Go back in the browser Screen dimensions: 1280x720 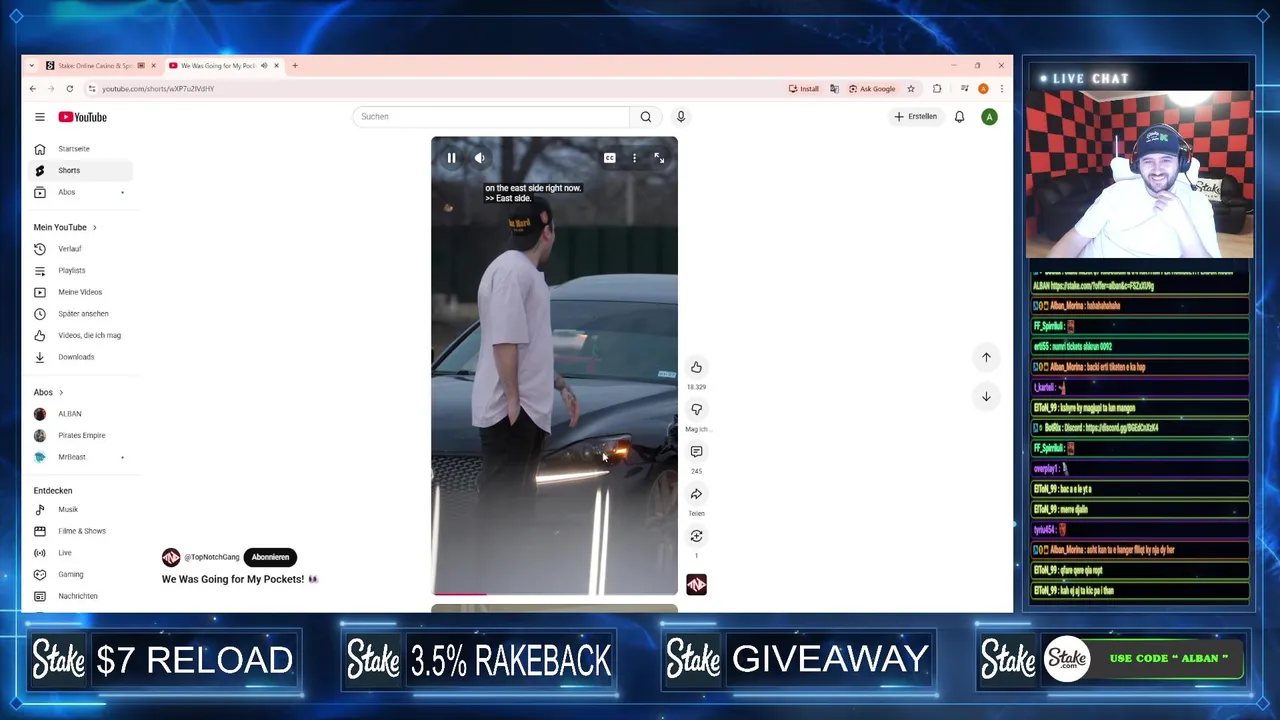pos(32,89)
